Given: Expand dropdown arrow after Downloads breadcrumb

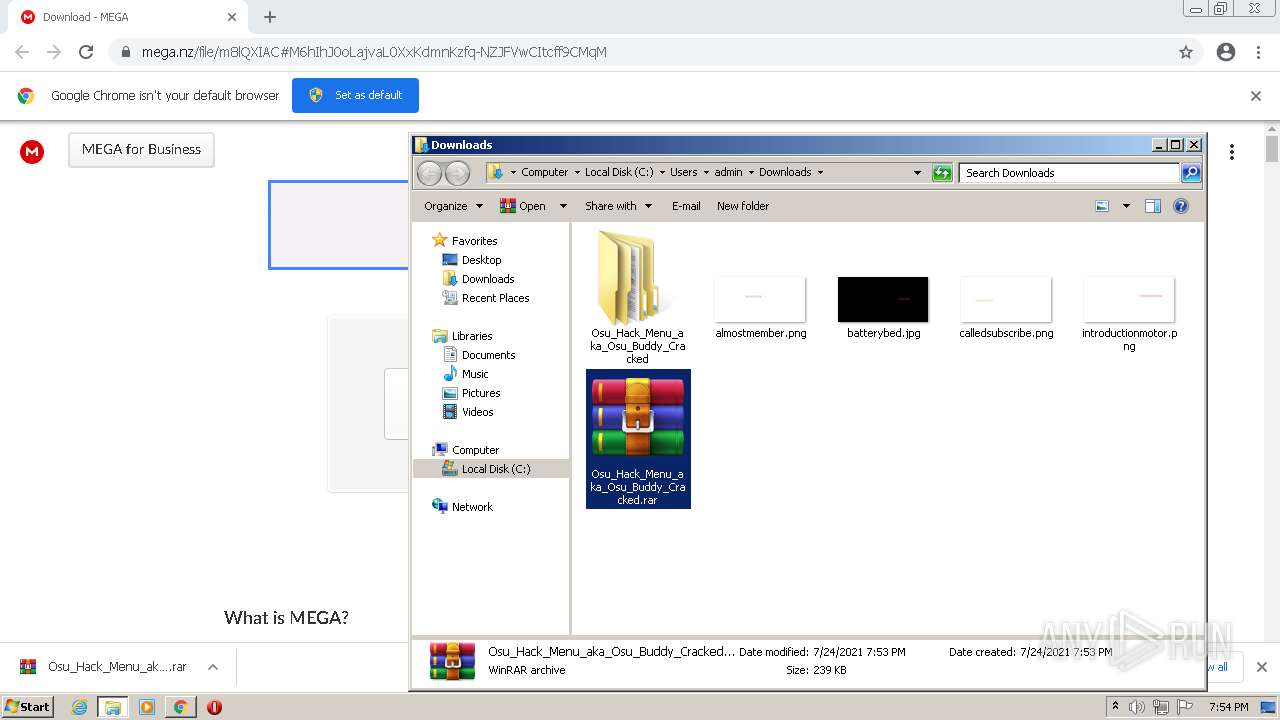Looking at the screenshot, I should pos(820,172).
